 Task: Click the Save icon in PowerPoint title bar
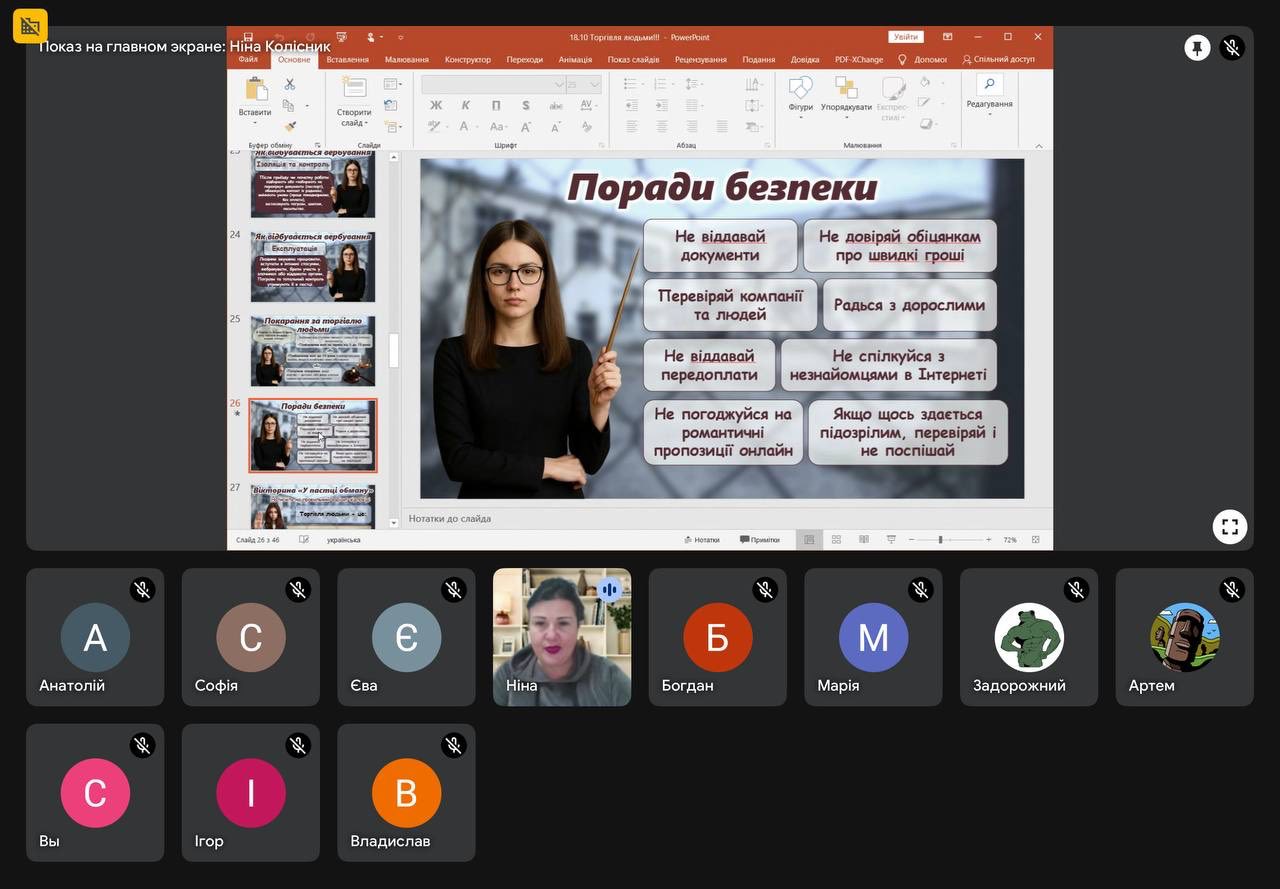(248, 37)
